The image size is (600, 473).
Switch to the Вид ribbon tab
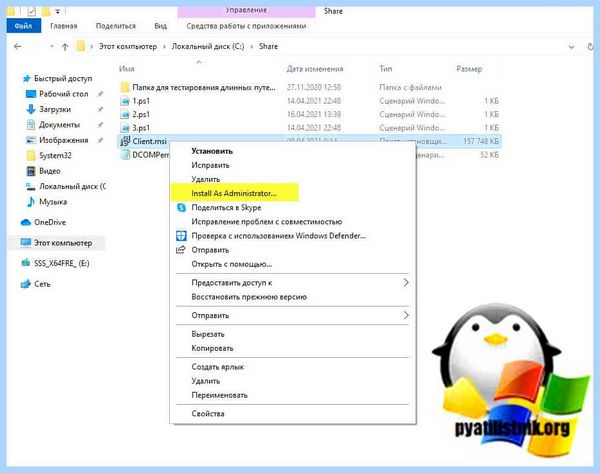pos(161,26)
